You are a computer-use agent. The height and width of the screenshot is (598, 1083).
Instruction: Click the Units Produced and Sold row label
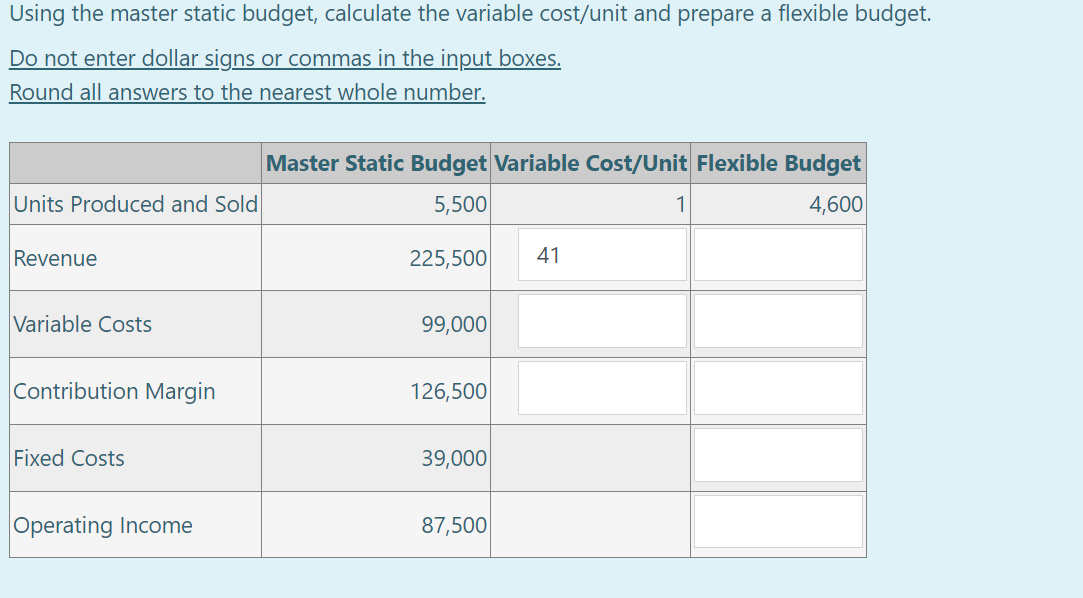[135, 204]
